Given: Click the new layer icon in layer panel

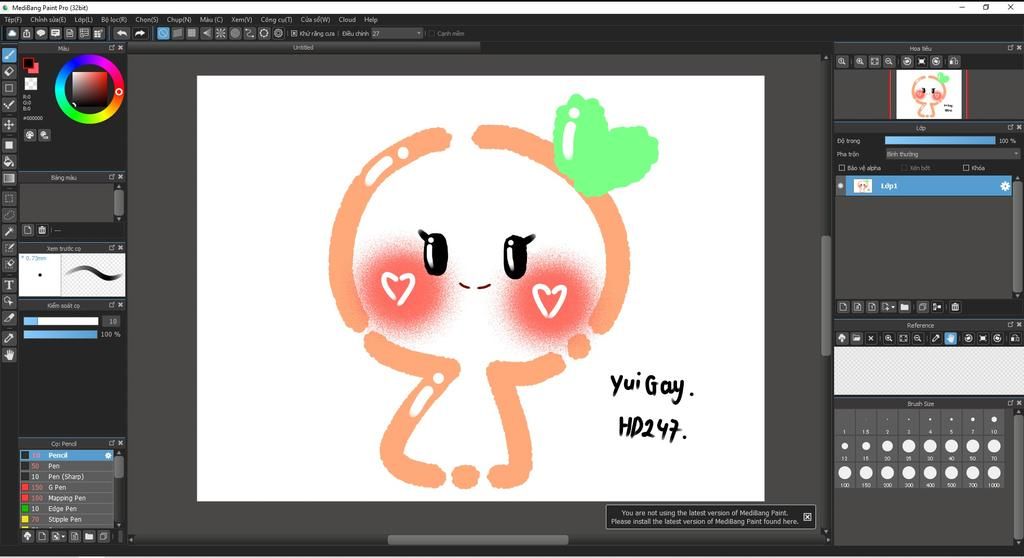Looking at the screenshot, I should point(843,307).
